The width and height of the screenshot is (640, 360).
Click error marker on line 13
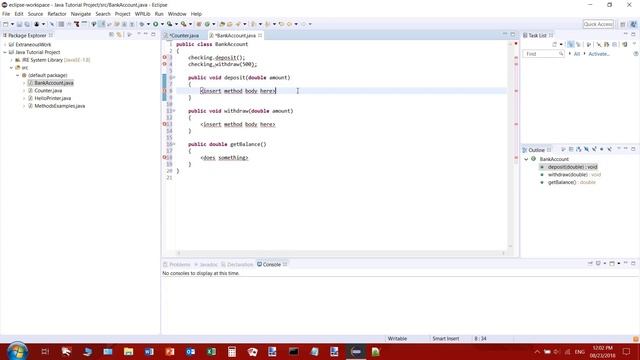click(164, 124)
